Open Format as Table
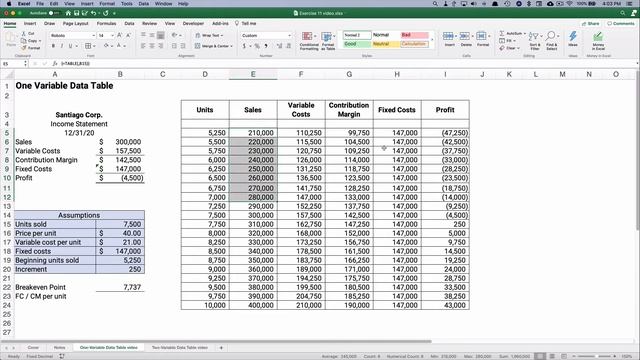 coord(328,41)
